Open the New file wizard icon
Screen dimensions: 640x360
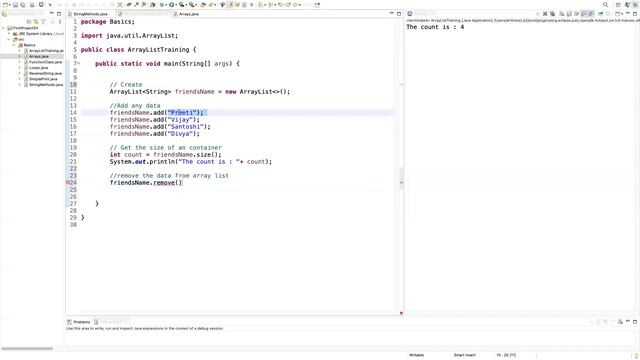coord(5,4)
